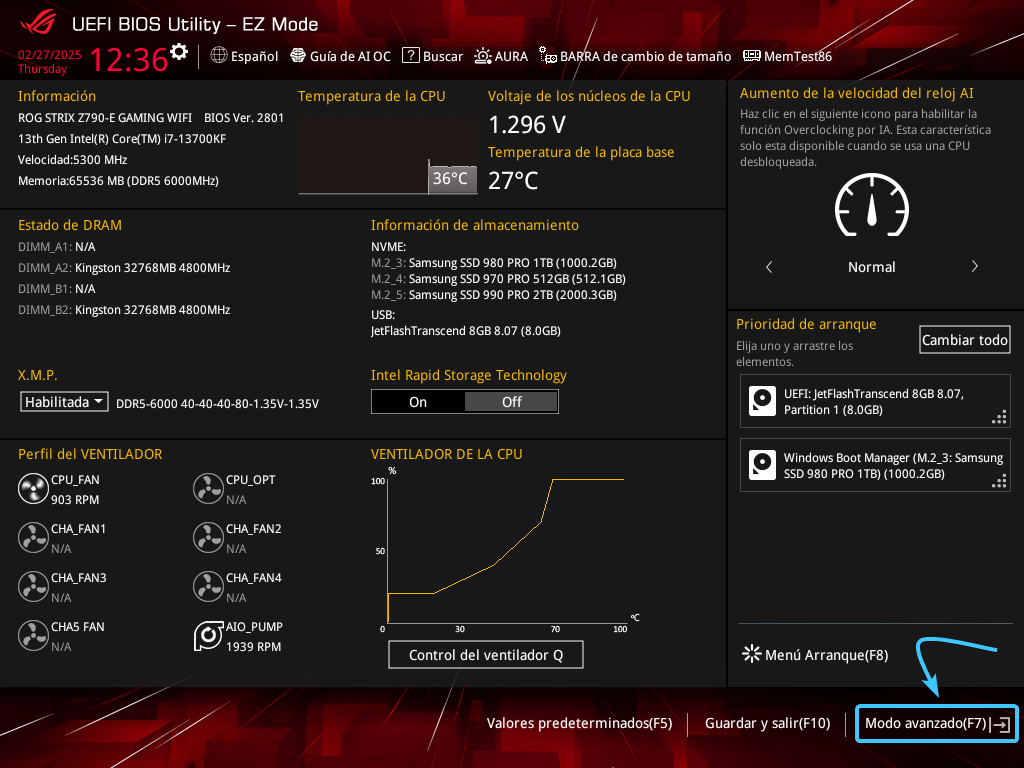
Task: Click the AIO_PUMP pump icon
Action: 208,636
